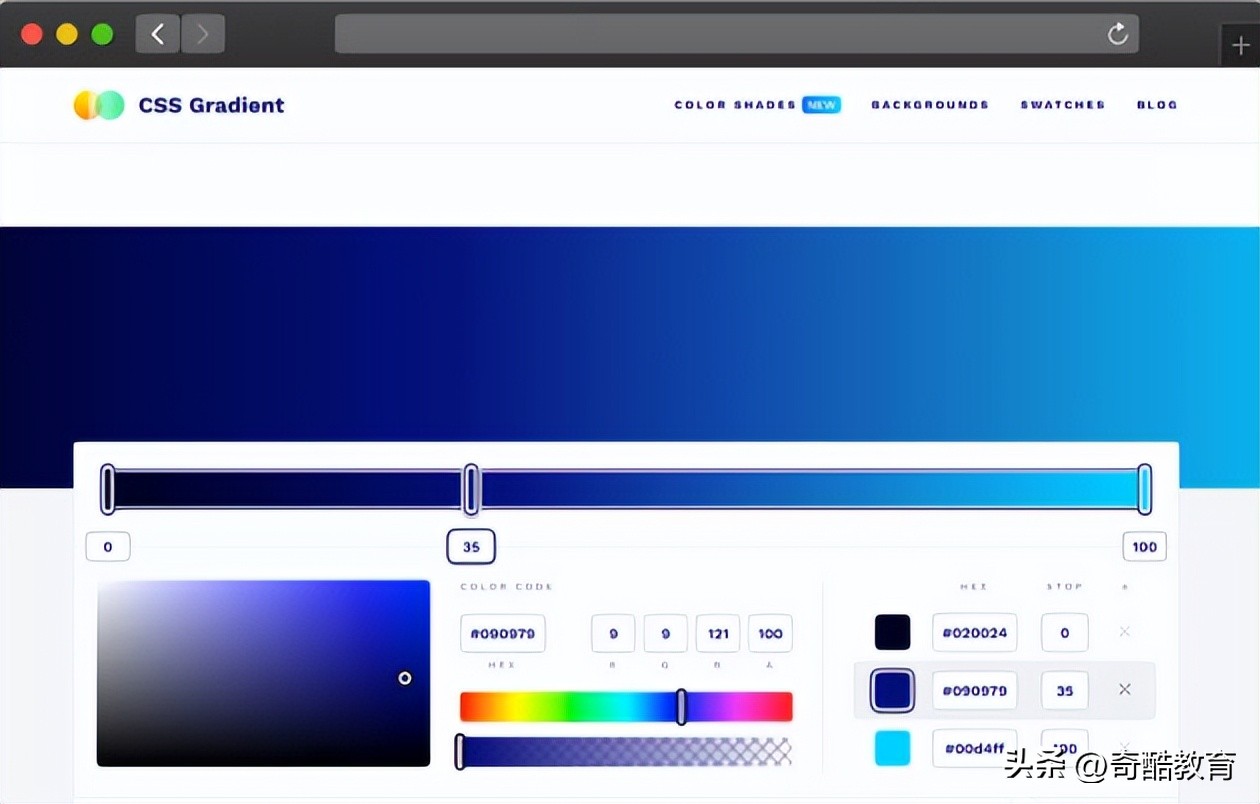Select the #00d4ff color stop swatch
Image resolution: width=1260 pixels, height=804 pixels.
pos(891,747)
